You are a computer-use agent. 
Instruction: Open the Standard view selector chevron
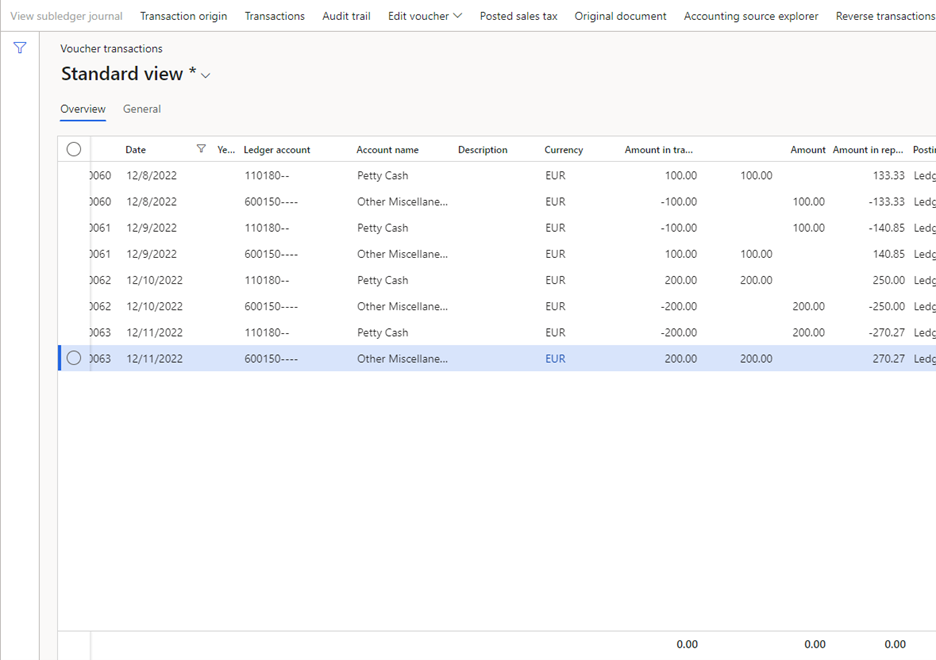click(x=206, y=75)
